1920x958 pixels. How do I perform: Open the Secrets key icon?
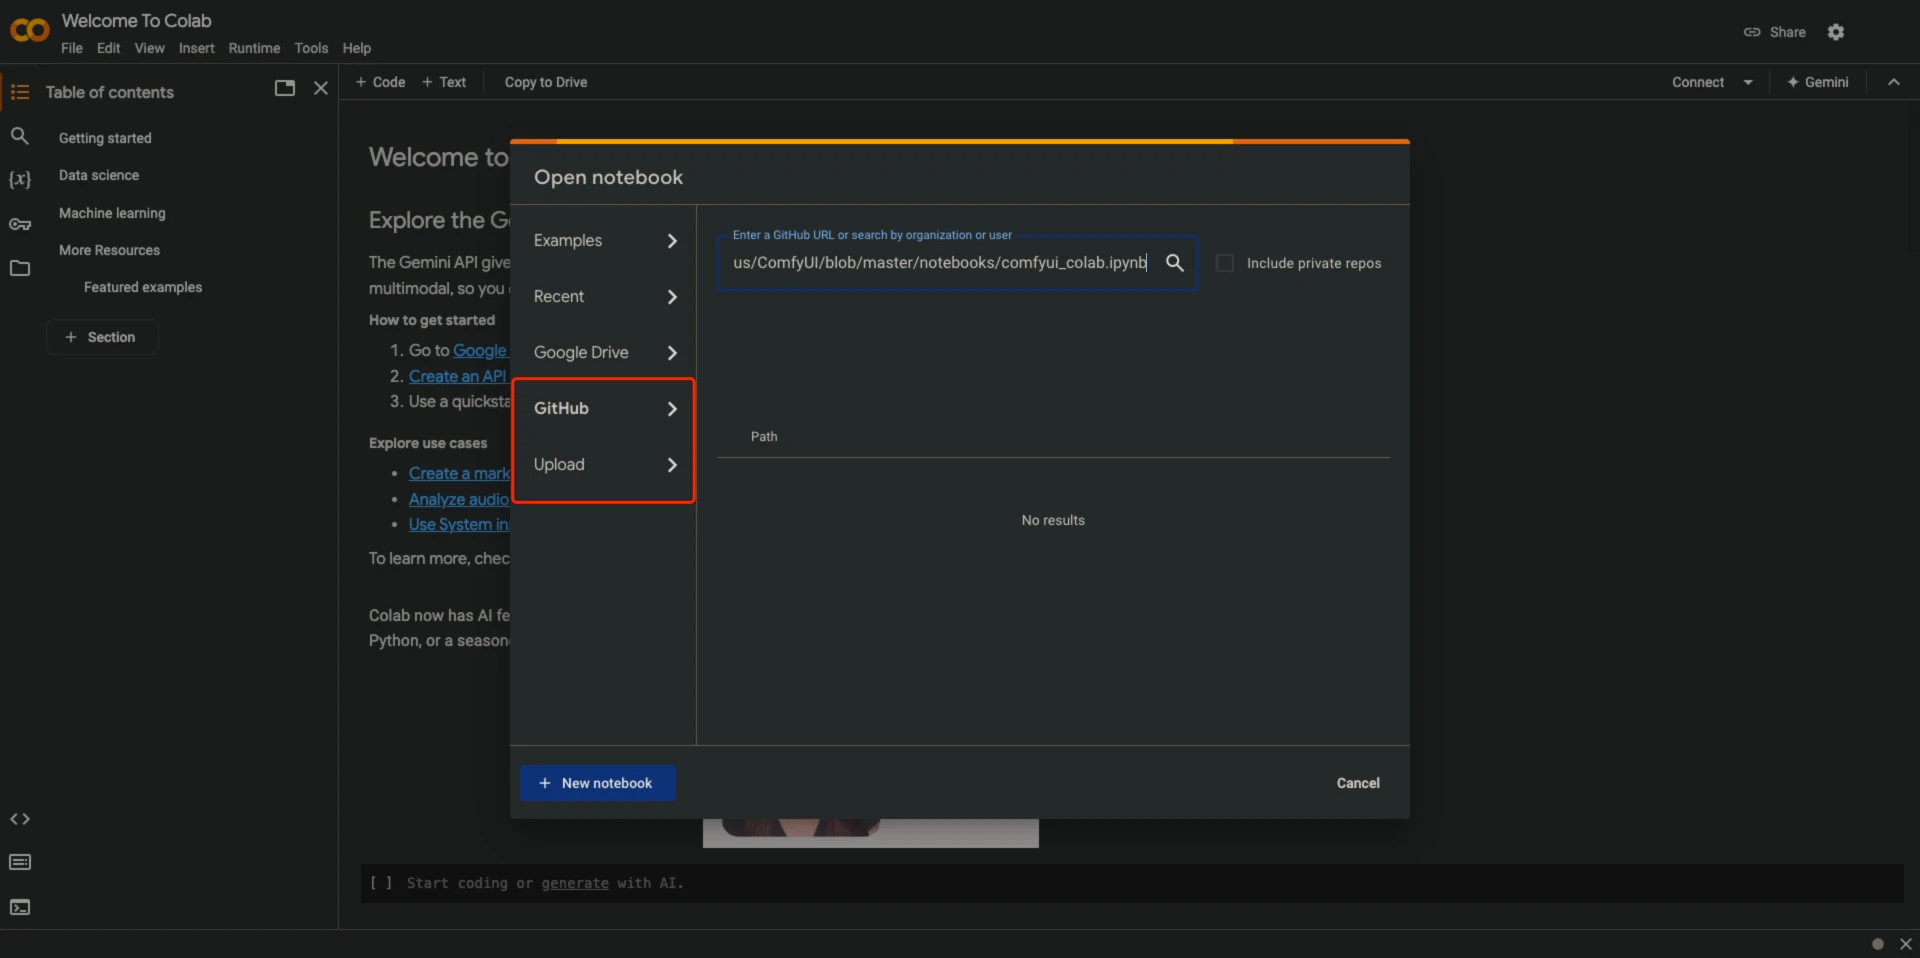20,224
